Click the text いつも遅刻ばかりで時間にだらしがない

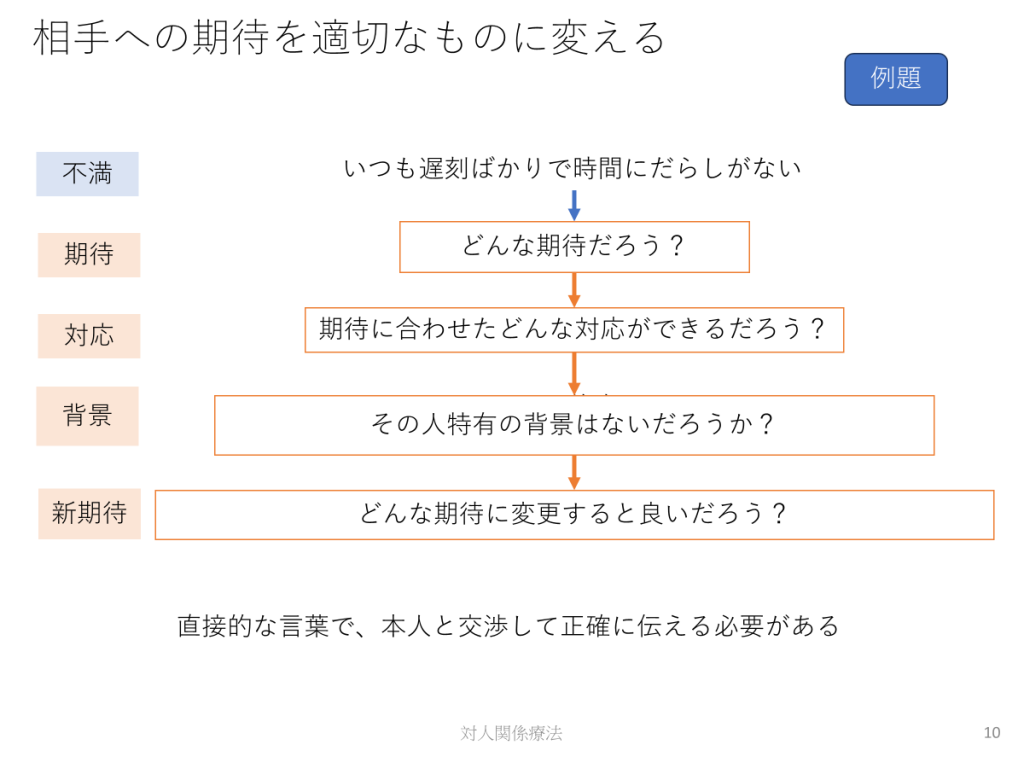click(x=573, y=168)
